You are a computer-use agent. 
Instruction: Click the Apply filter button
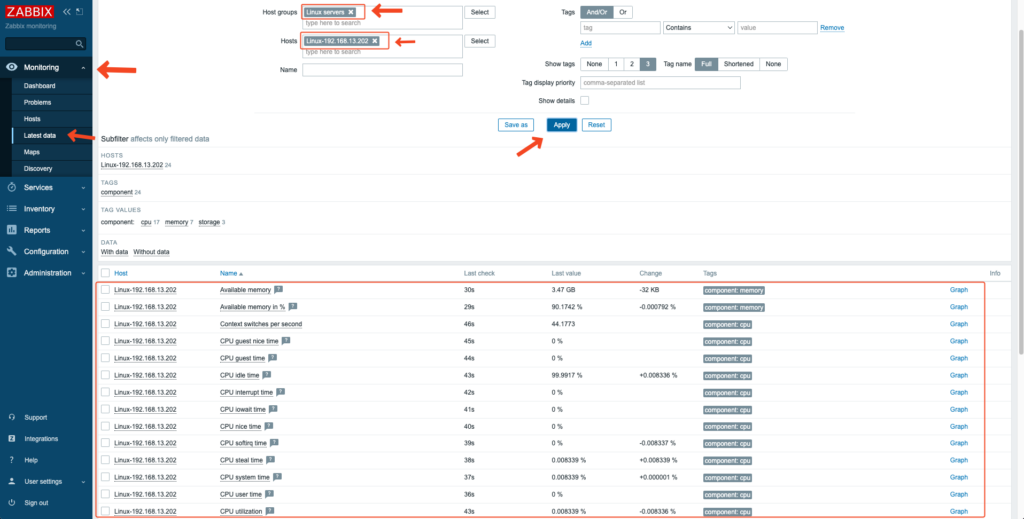tap(562, 125)
